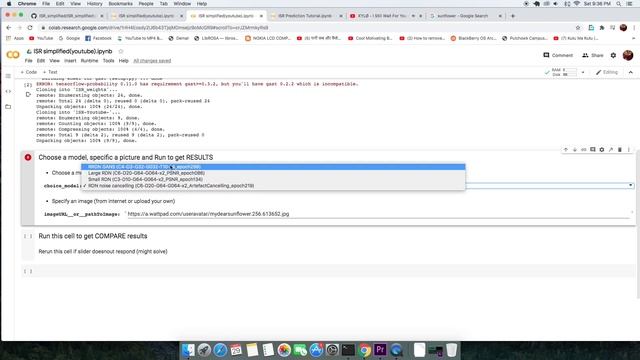Open the Colab Insert menu
Viewport: 640px width, 360px height.
pyautogui.click(x=70, y=61)
